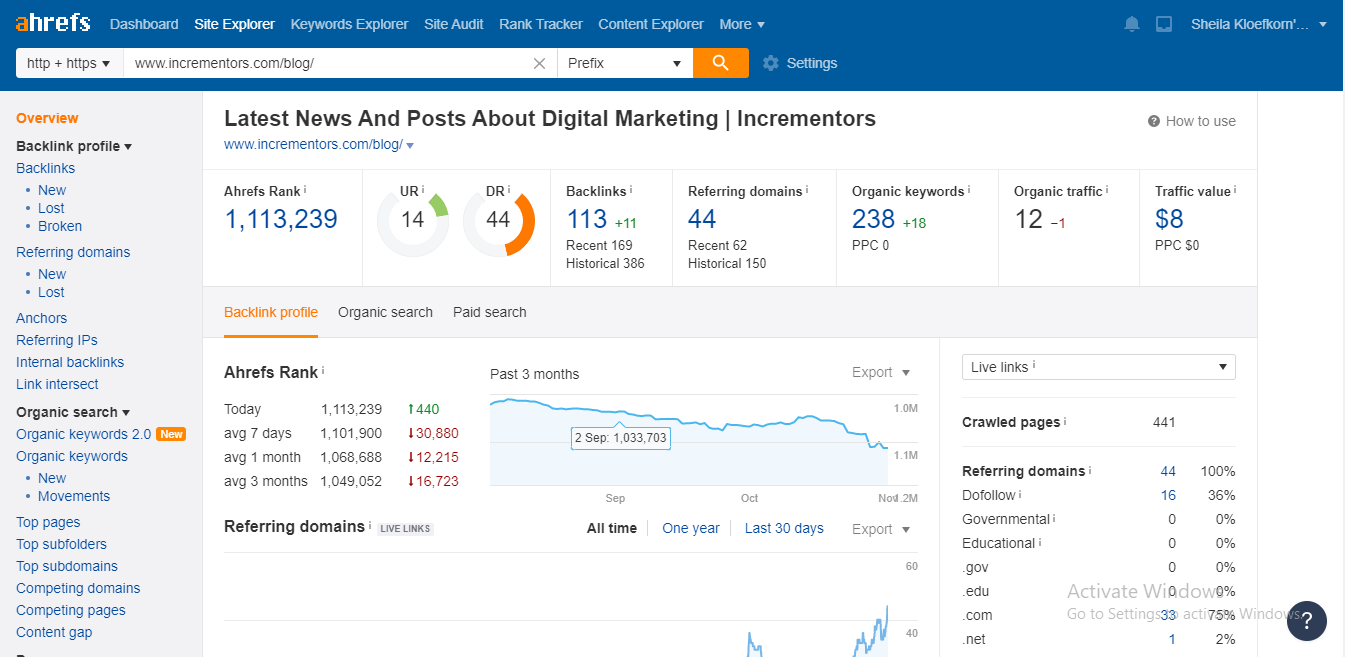The image size is (1345, 657).
Task: Expand the More menu
Action: [742, 24]
